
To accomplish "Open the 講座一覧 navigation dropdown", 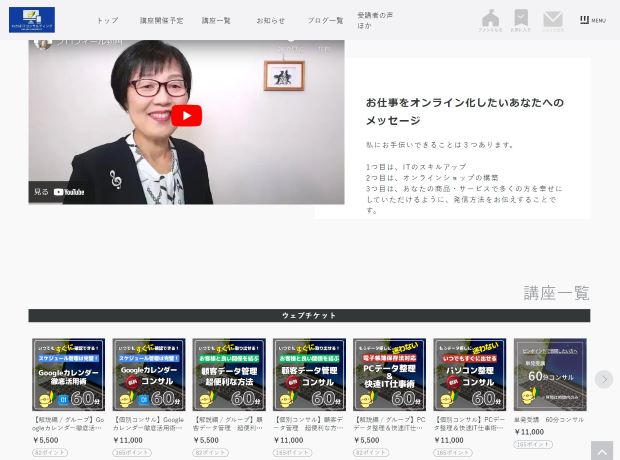I will (x=216, y=20).
